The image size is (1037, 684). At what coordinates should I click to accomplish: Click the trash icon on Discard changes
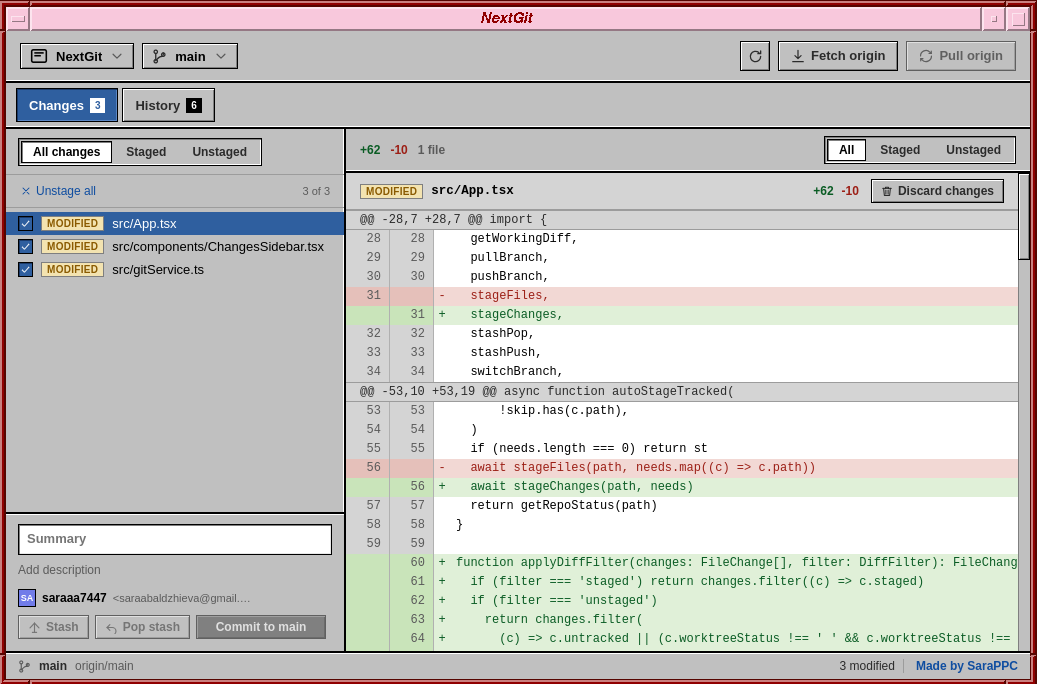click(x=887, y=191)
